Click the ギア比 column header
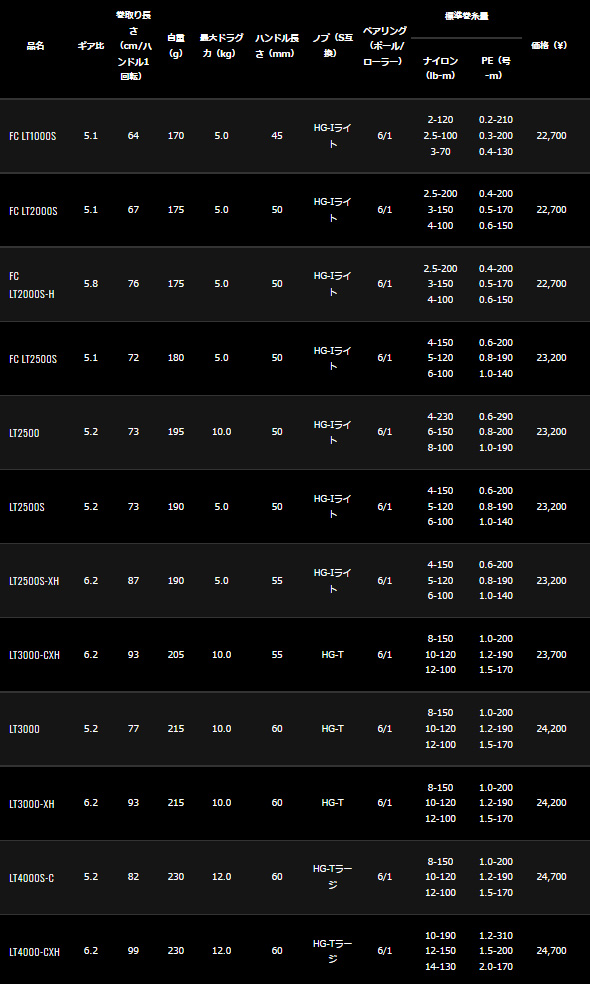This screenshot has height=984, width=590. point(91,46)
